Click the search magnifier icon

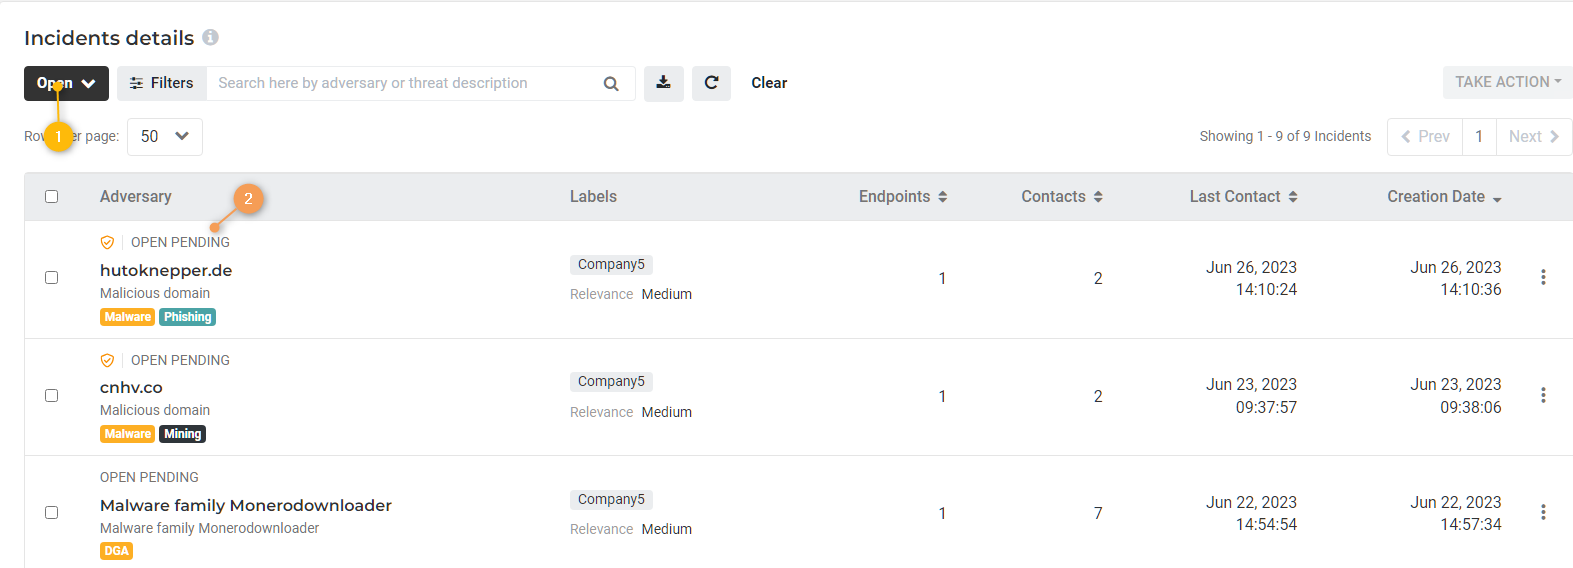point(611,84)
